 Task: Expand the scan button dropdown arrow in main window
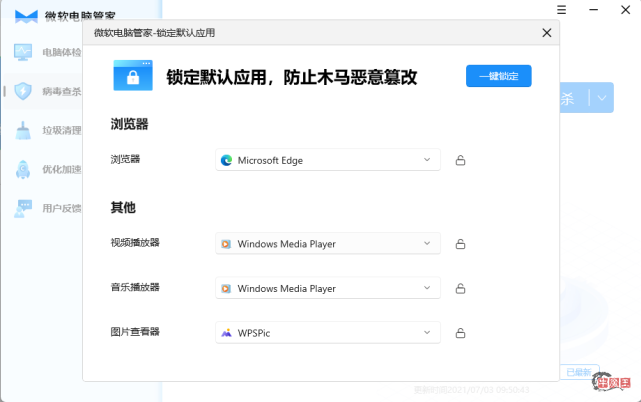pyautogui.click(x=602, y=98)
